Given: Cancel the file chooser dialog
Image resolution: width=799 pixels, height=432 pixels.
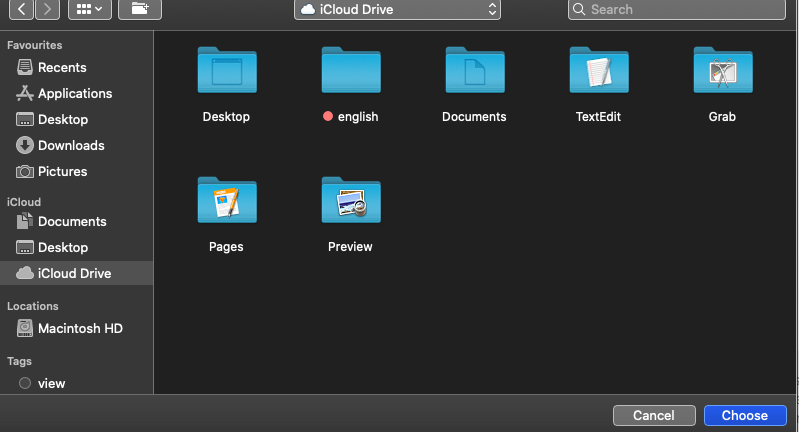Looking at the screenshot, I should click(x=654, y=415).
